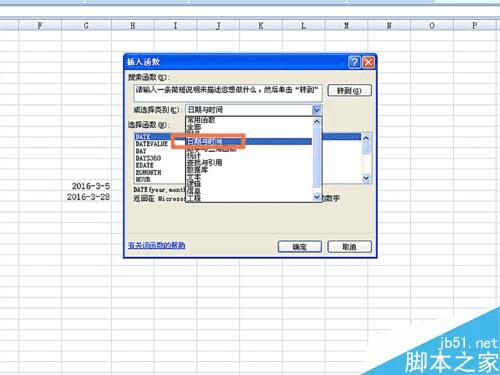The image size is (500, 375).
Task: Close the 插入函数 dialog with the X
Action: point(368,62)
